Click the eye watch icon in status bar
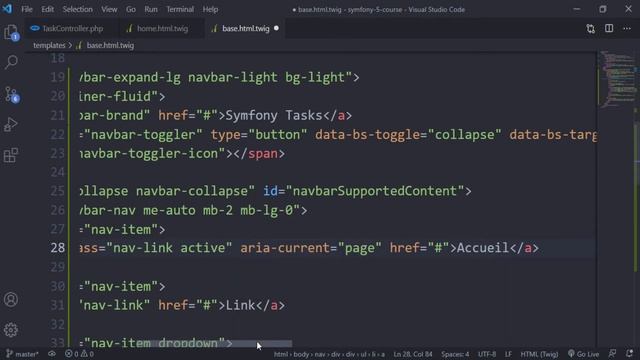Image resolution: width=640 pixels, height=360 pixels. click(52, 354)
